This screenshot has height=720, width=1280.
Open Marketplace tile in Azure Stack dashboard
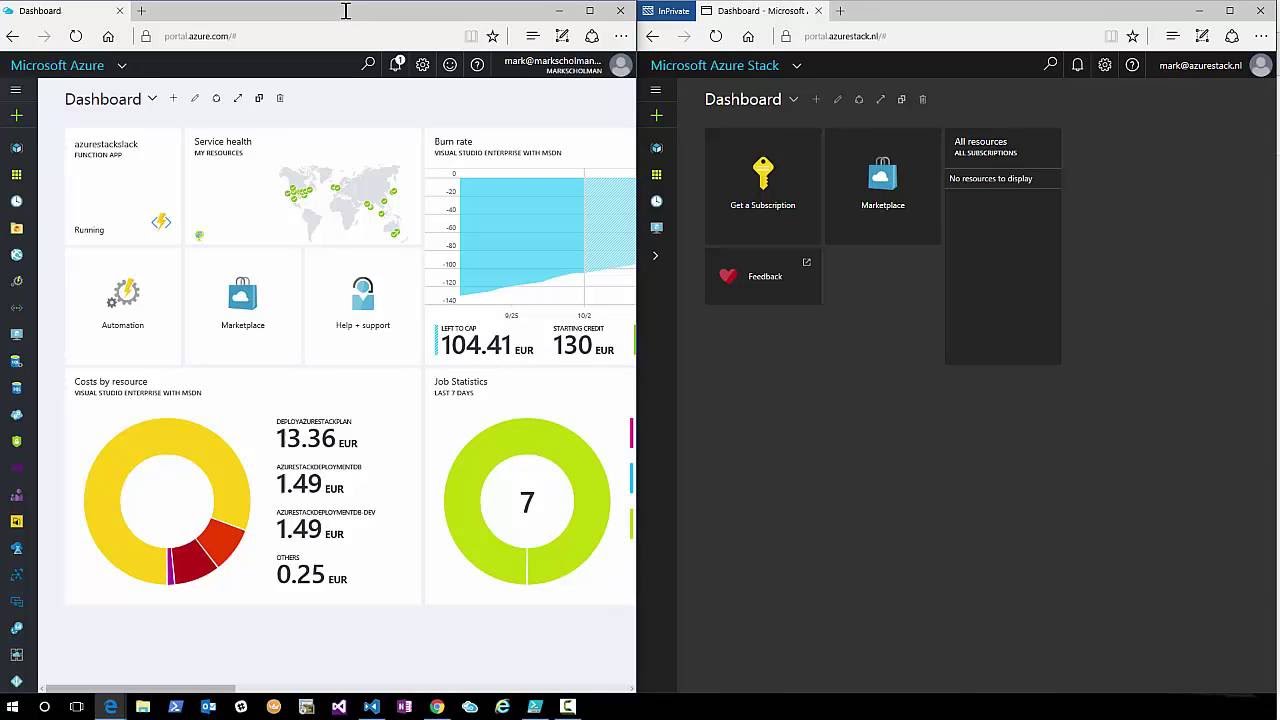pyautogui.click(x=883, y=186)
